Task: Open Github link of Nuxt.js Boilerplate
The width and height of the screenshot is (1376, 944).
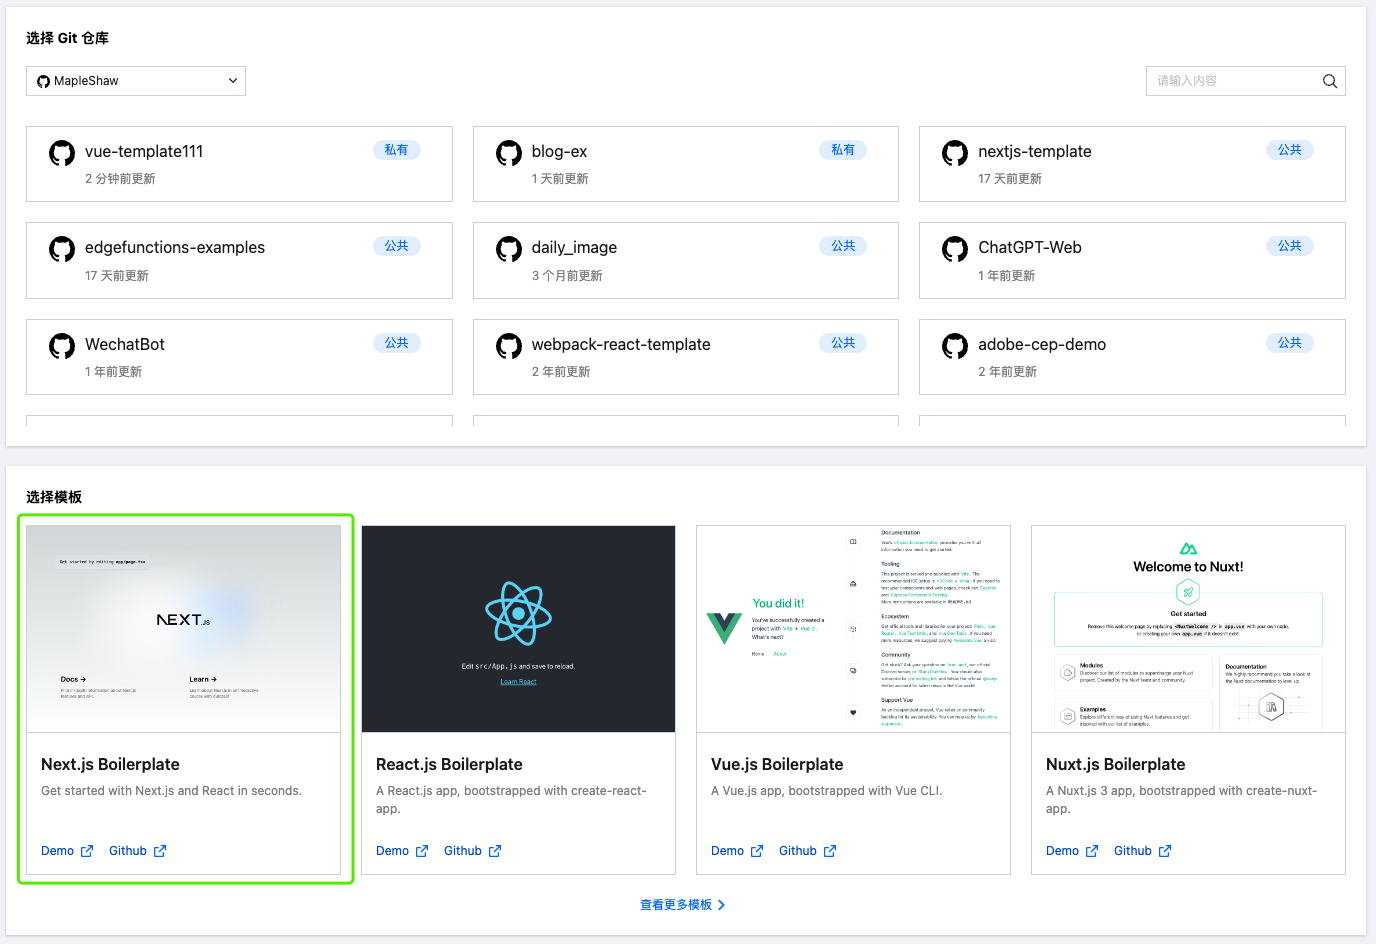Action: [x=1133, y=851]
